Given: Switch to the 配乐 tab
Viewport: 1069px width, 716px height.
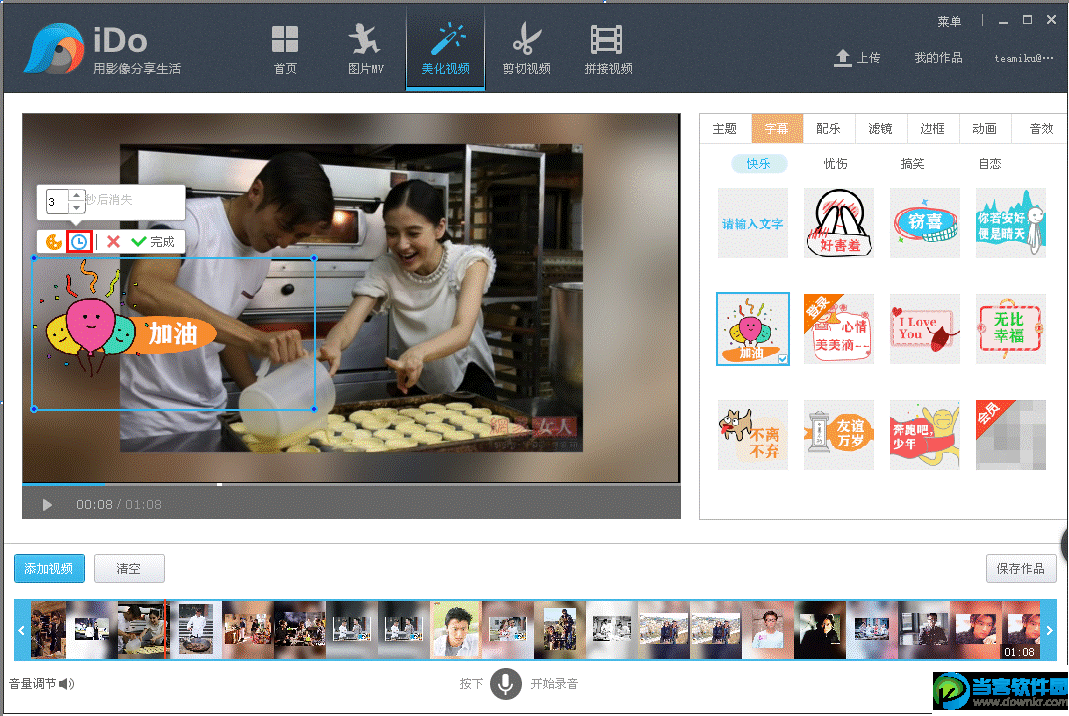Looking at the screenshot, I should click(828, 128).
